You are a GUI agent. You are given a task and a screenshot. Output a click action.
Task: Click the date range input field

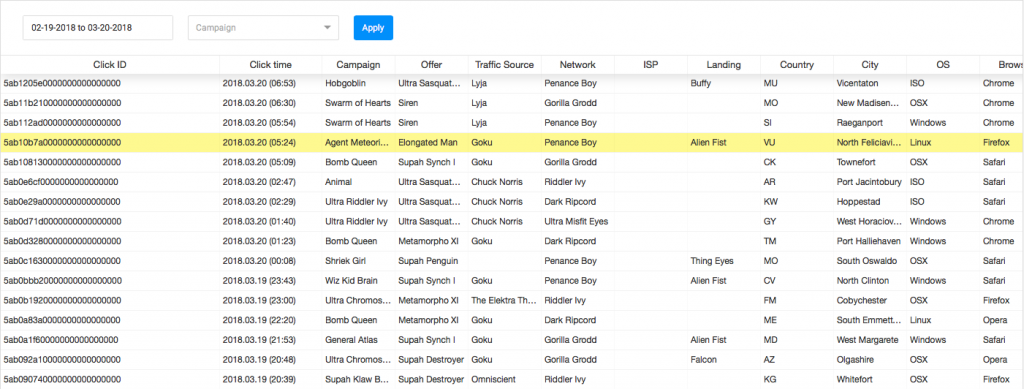pos(98,28)
